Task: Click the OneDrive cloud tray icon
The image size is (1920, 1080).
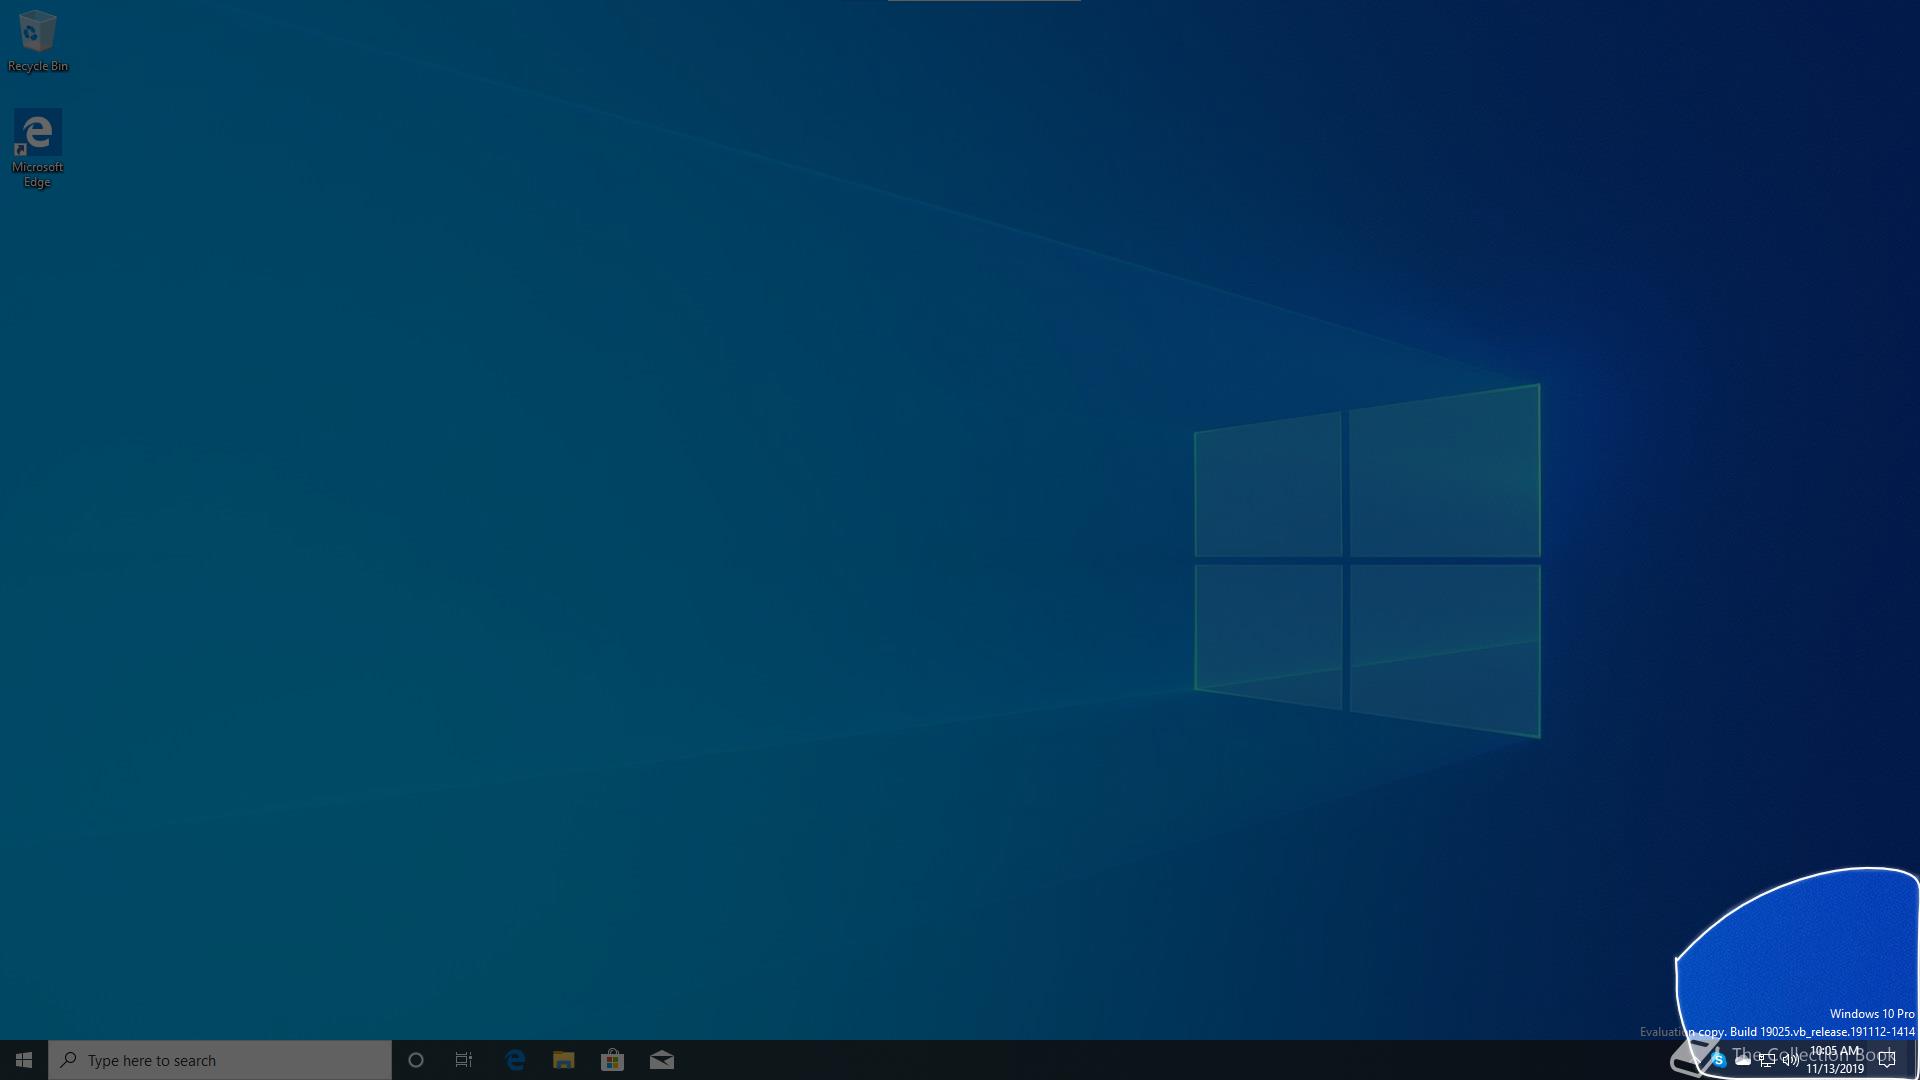Action: click(1743, 1060)
